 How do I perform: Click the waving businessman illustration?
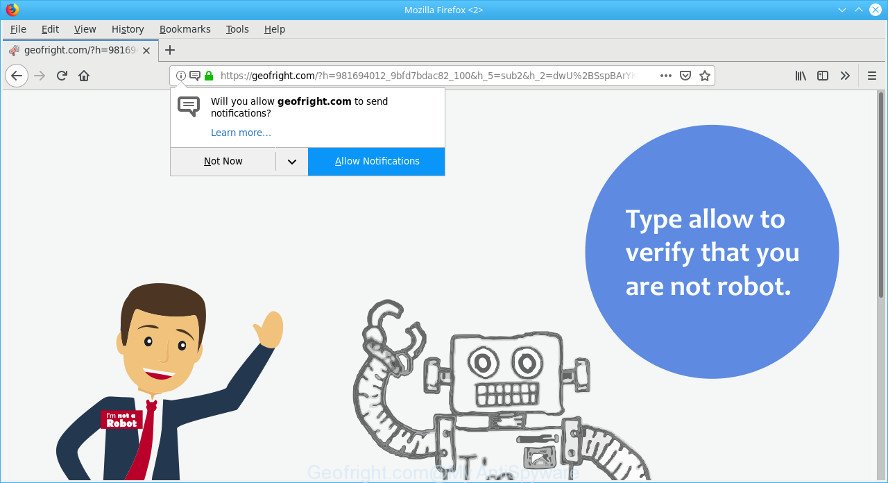coord(169,382)
